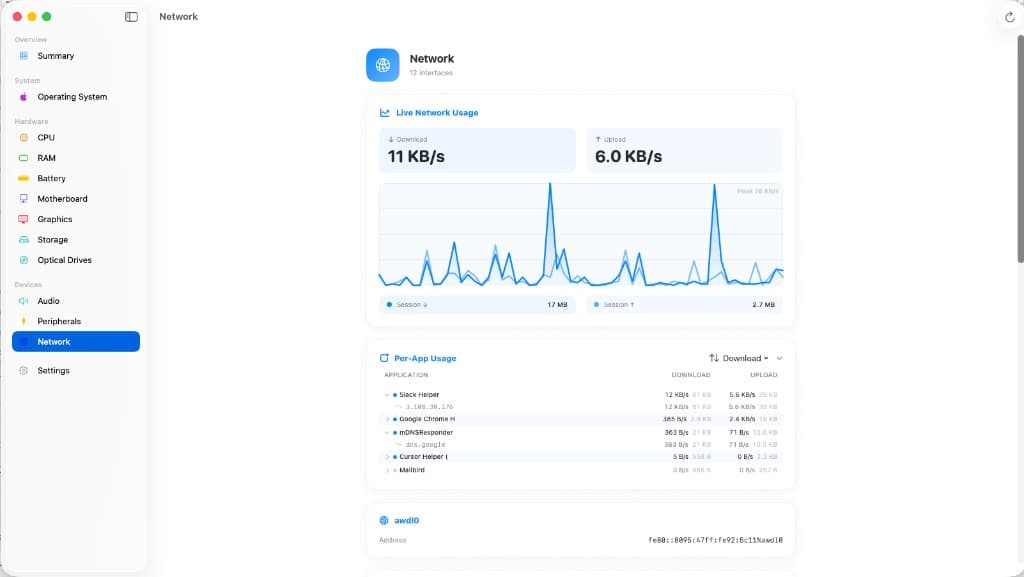Click the vertical scrollbar on the right
This screenshot has width=1024, height=577.
point(1020,149)
